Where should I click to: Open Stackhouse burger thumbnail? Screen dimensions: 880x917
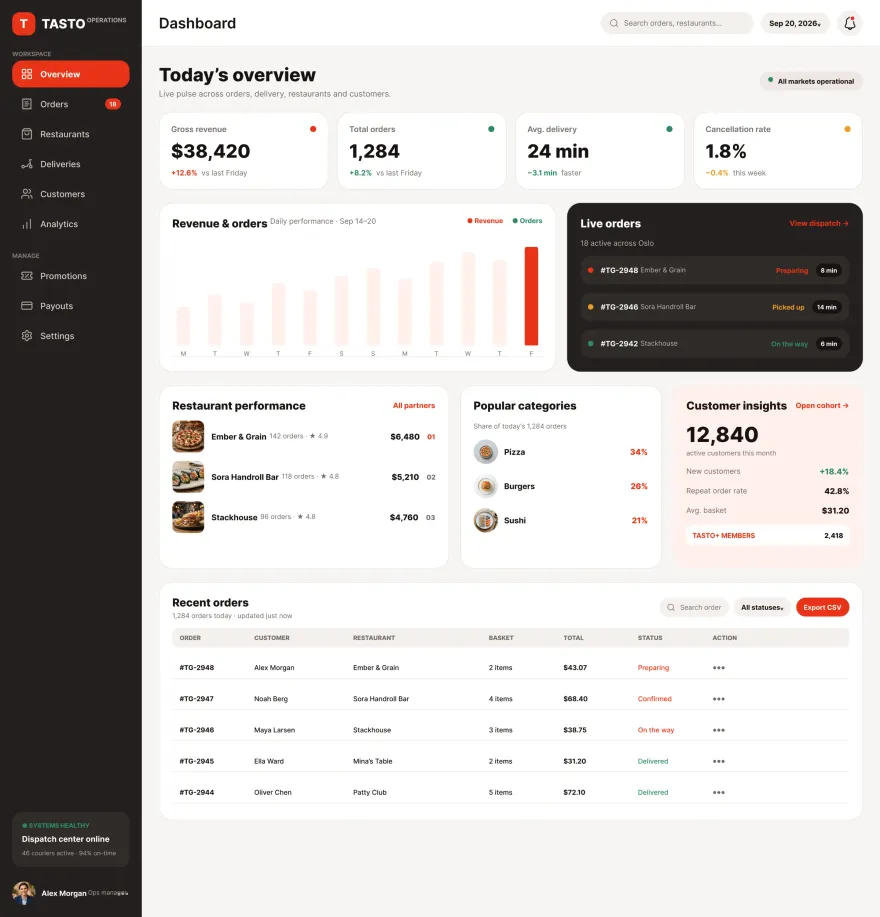coord(188,517)
